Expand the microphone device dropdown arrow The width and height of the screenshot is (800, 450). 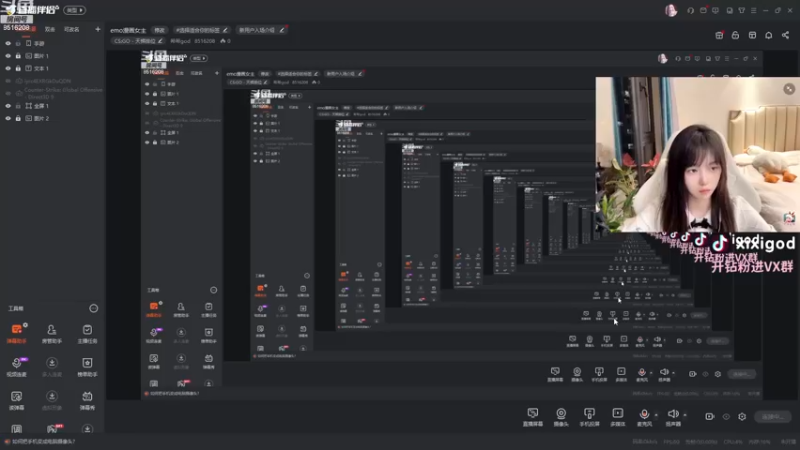[656, 415]
